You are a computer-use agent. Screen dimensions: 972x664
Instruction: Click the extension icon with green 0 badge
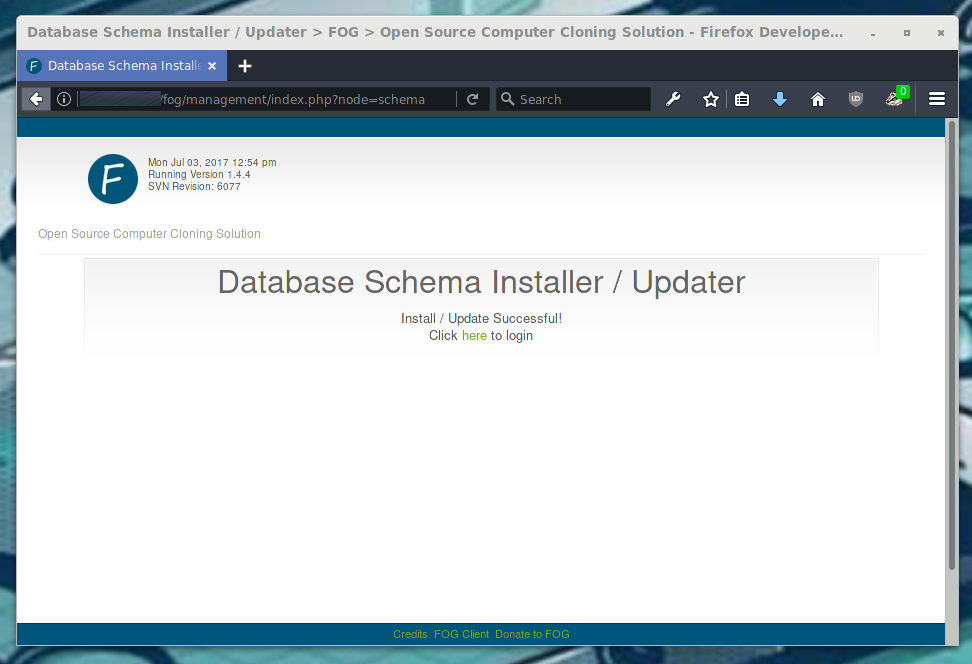click(893, 99)
